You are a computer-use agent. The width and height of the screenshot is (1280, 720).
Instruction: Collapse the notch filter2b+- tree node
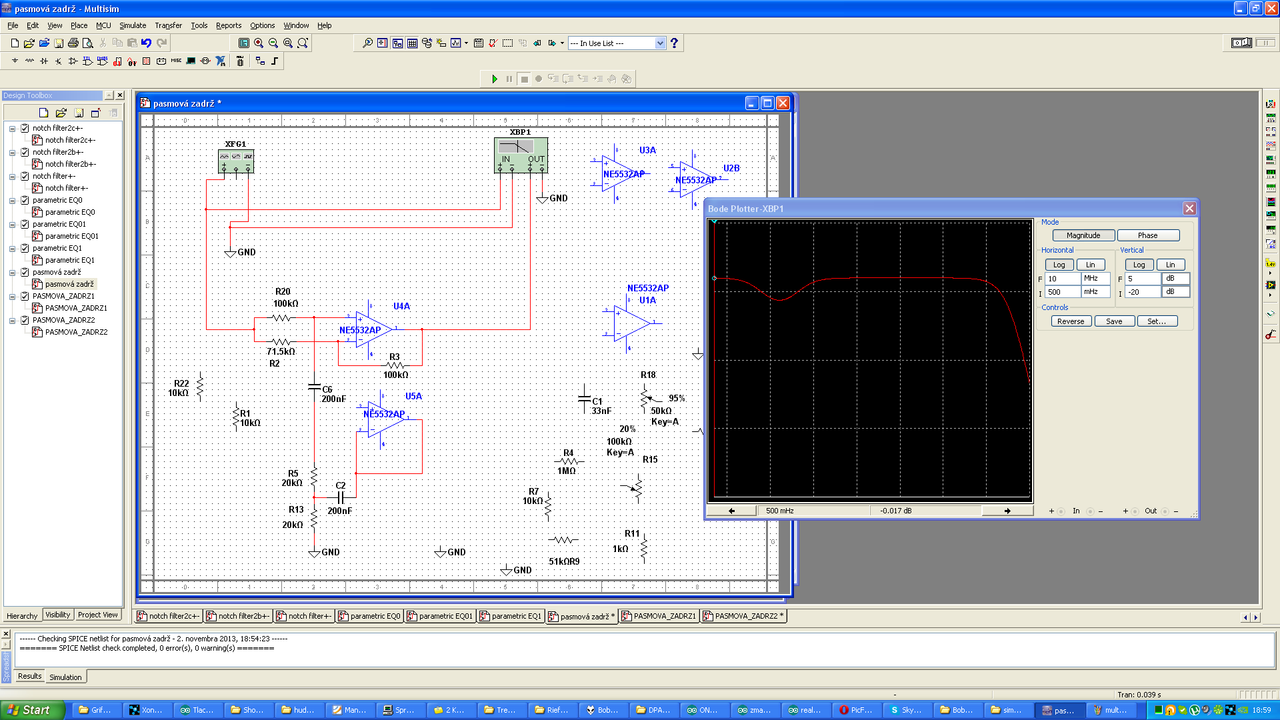coord(12,152)
